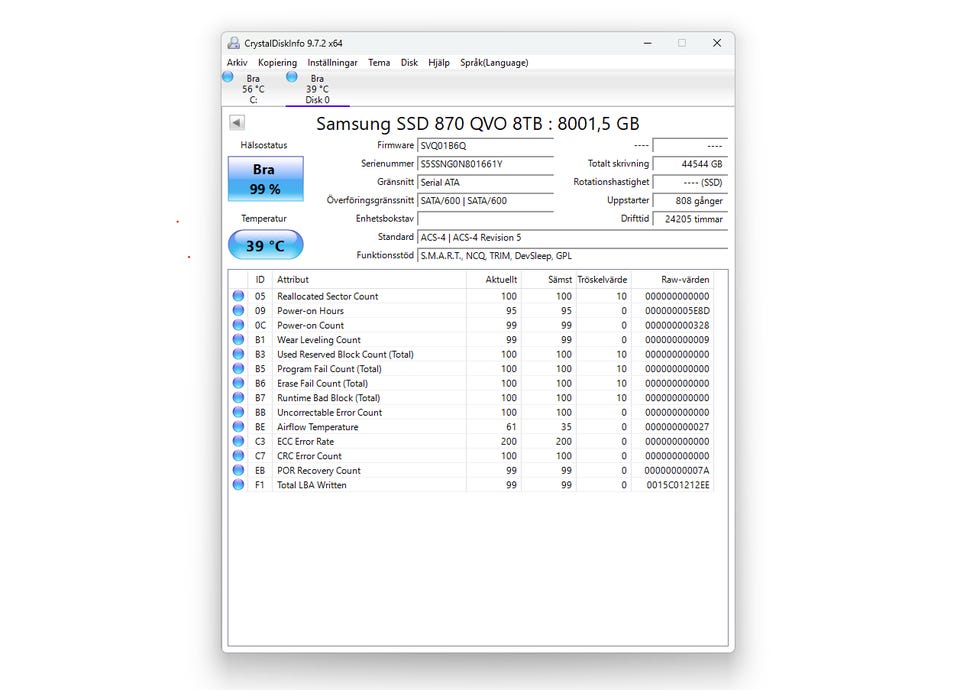Click the Standard field ACS-4 Revision 5
The width and height of the screenshot is (960, 690).
[x=572, y=238]
